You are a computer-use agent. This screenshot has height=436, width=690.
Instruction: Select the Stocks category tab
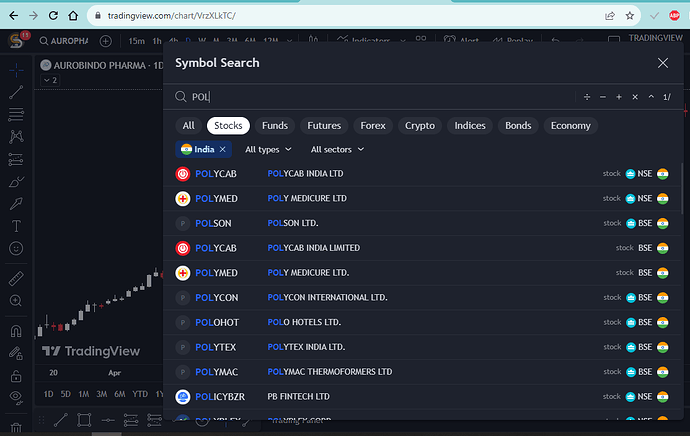[228, 126]
